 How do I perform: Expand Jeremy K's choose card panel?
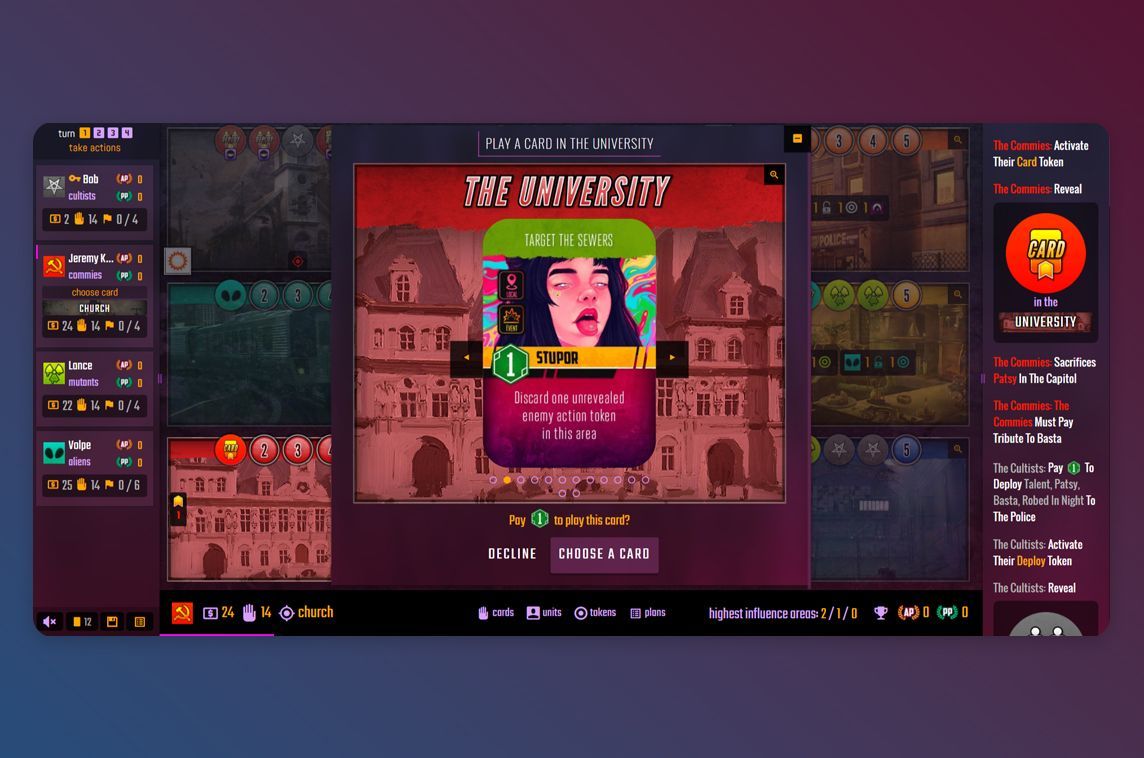[x=95, y=291]
